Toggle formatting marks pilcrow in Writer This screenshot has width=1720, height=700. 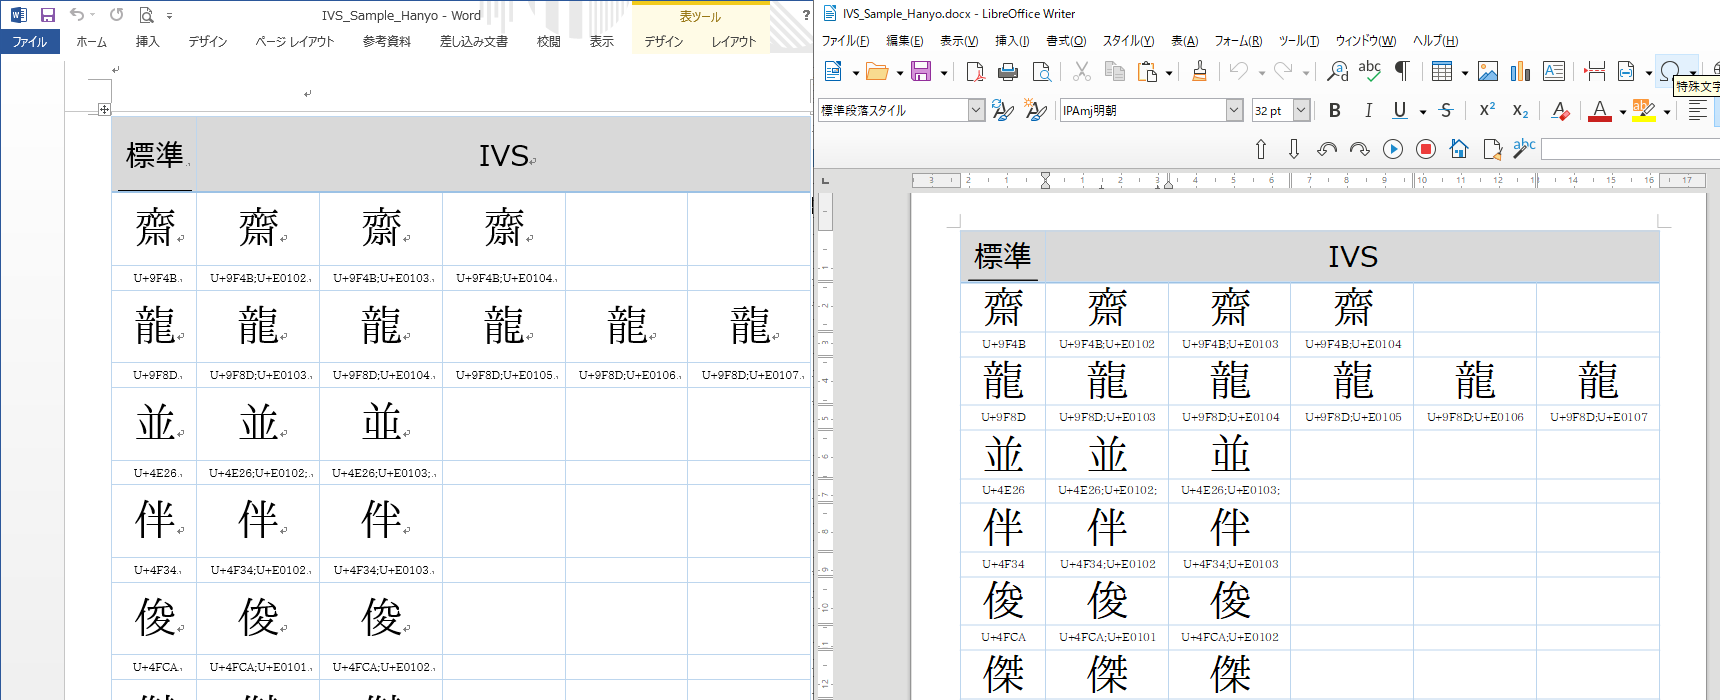coord(1402,71)
